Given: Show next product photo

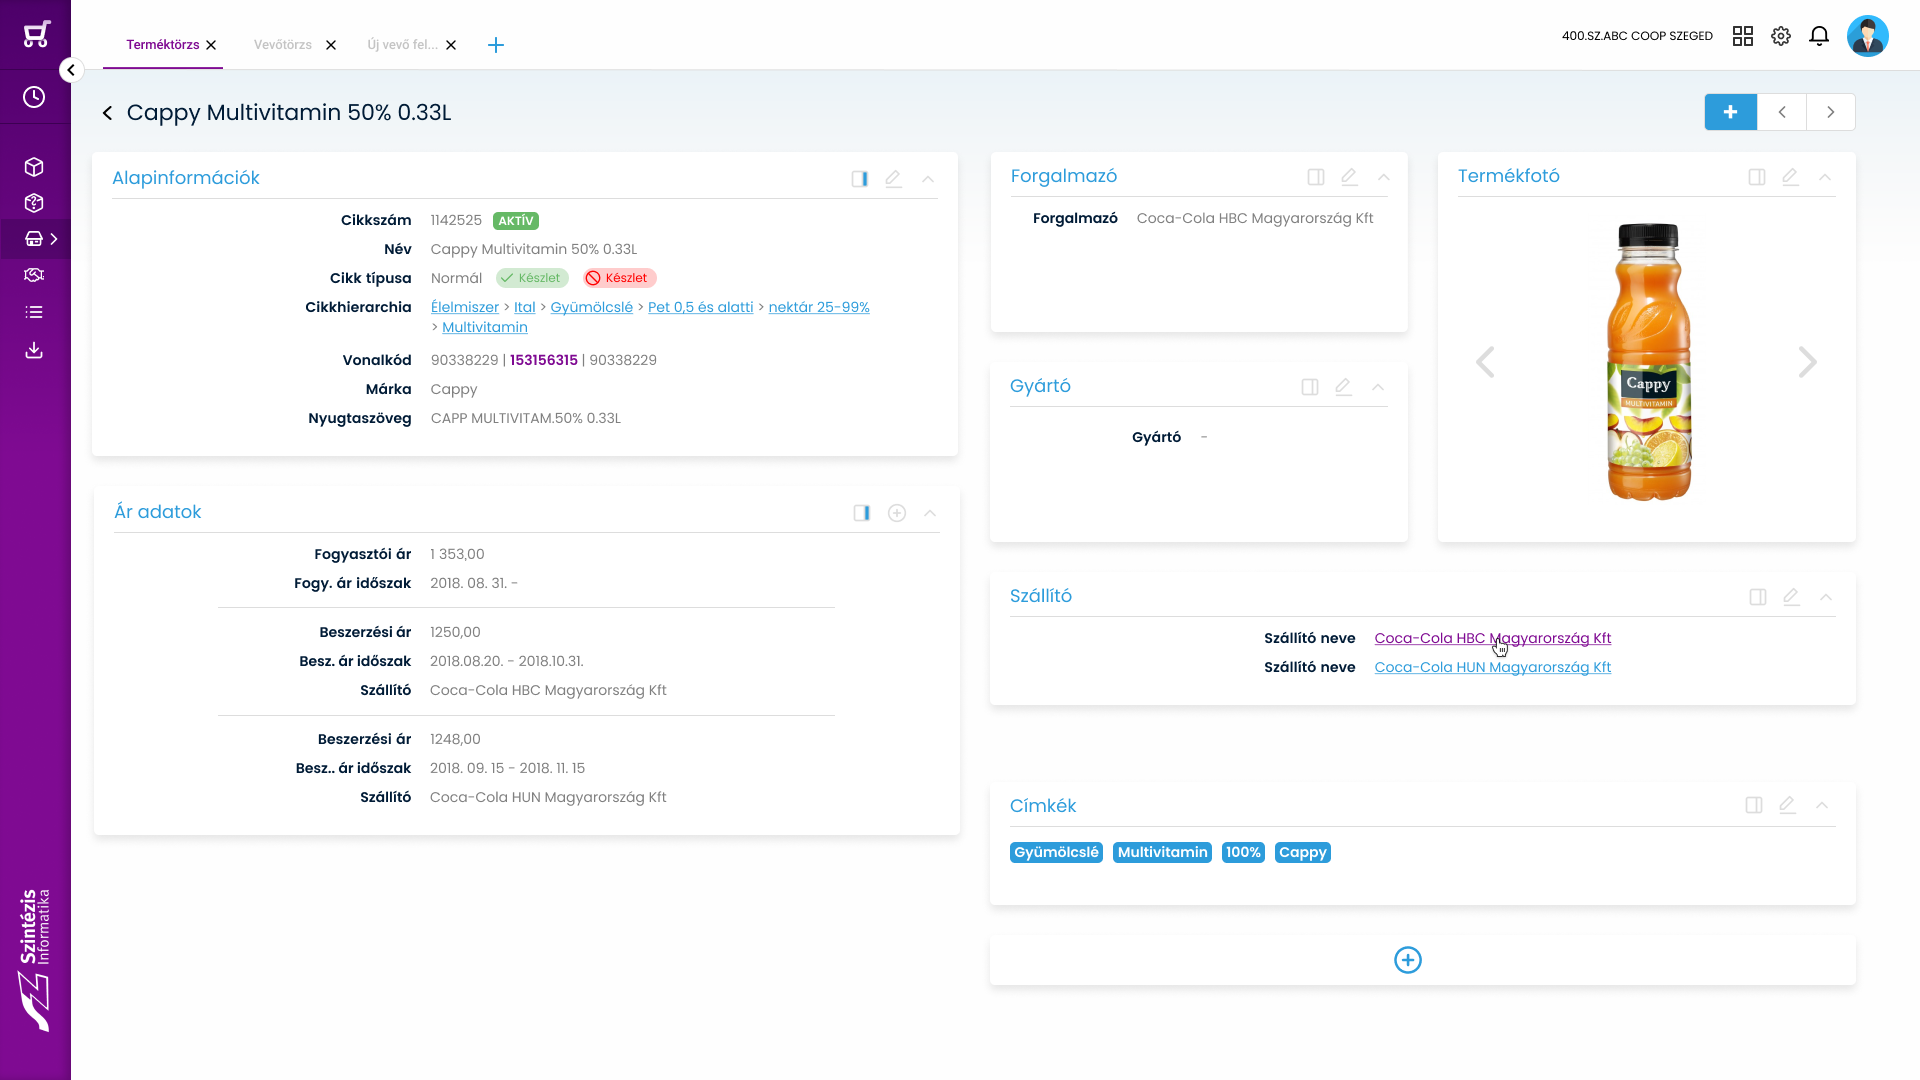Looking at the screenshot, I should point(1807,362).
